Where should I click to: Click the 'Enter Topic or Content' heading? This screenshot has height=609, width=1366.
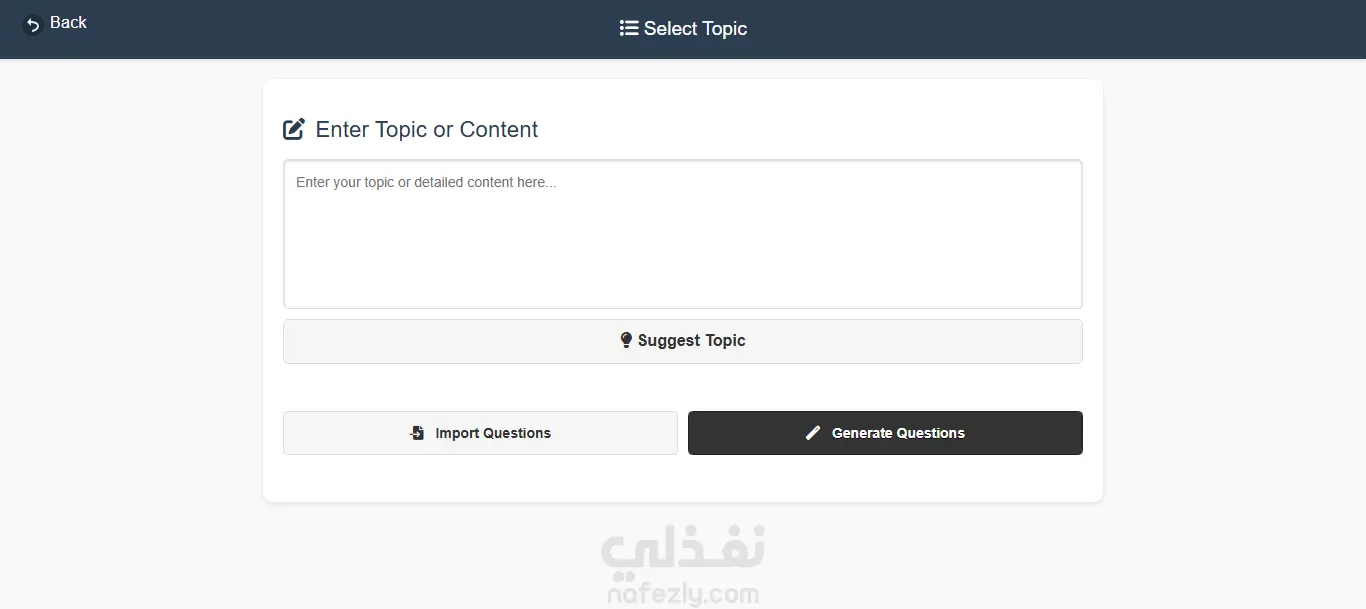coord(427,130)
